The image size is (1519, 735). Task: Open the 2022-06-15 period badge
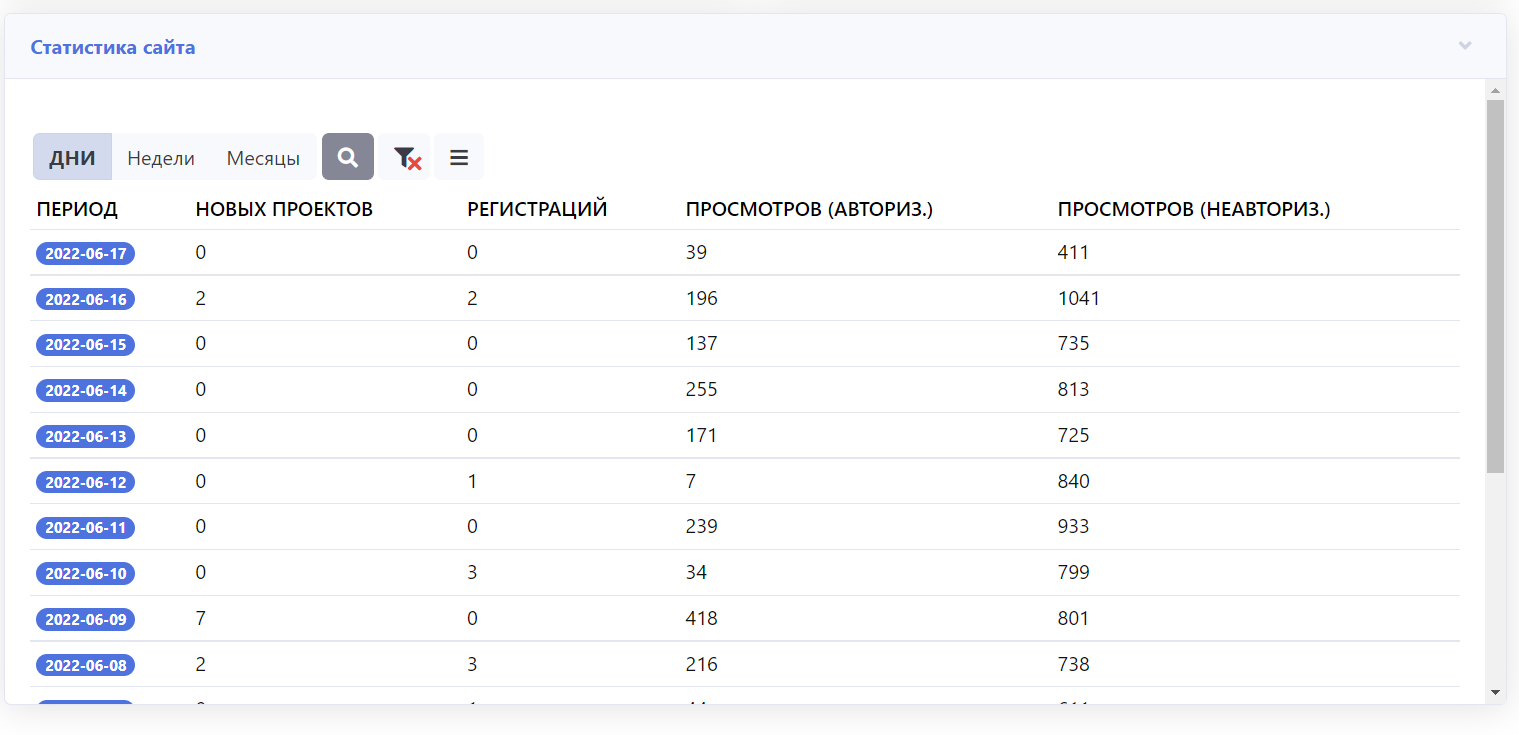(x=86, y=345)
